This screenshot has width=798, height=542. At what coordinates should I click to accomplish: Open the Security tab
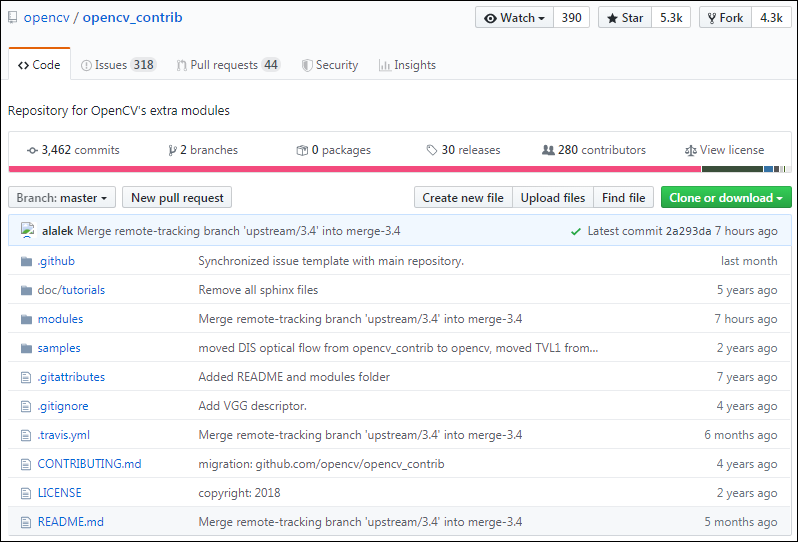pos(330,65)
